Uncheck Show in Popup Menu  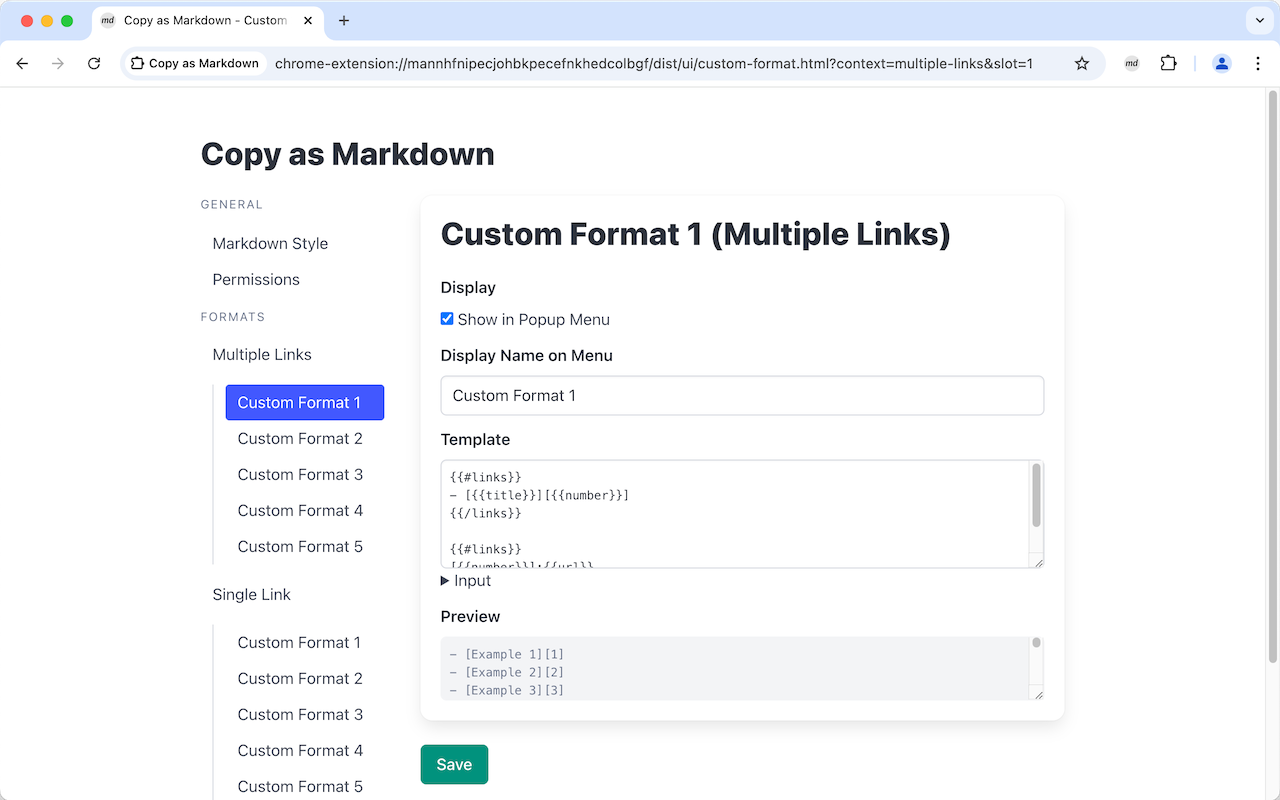447,318
